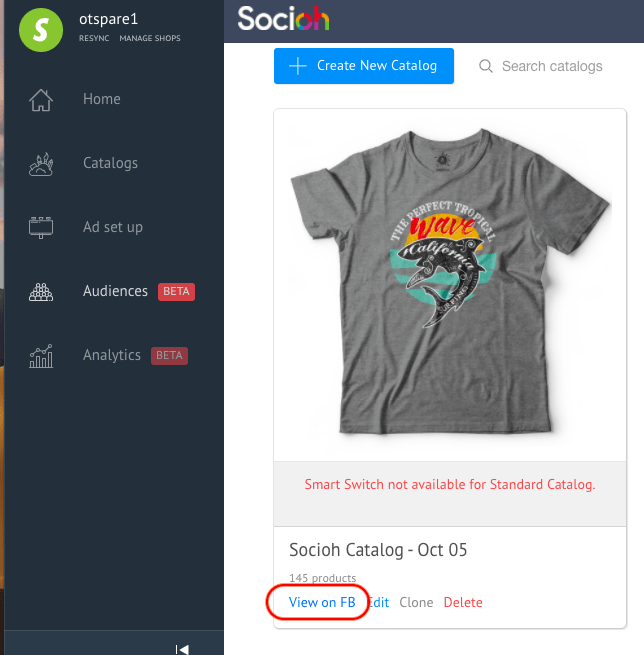Focus the Search catalogs field

[x=552, y=67]
